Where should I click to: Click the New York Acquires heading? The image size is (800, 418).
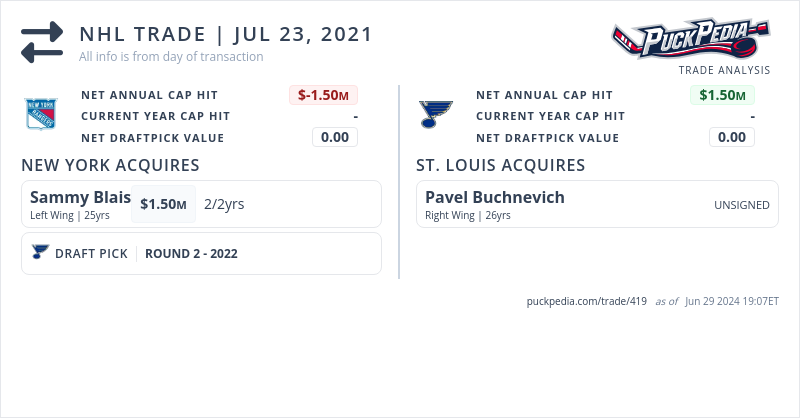tap(110, 165)
